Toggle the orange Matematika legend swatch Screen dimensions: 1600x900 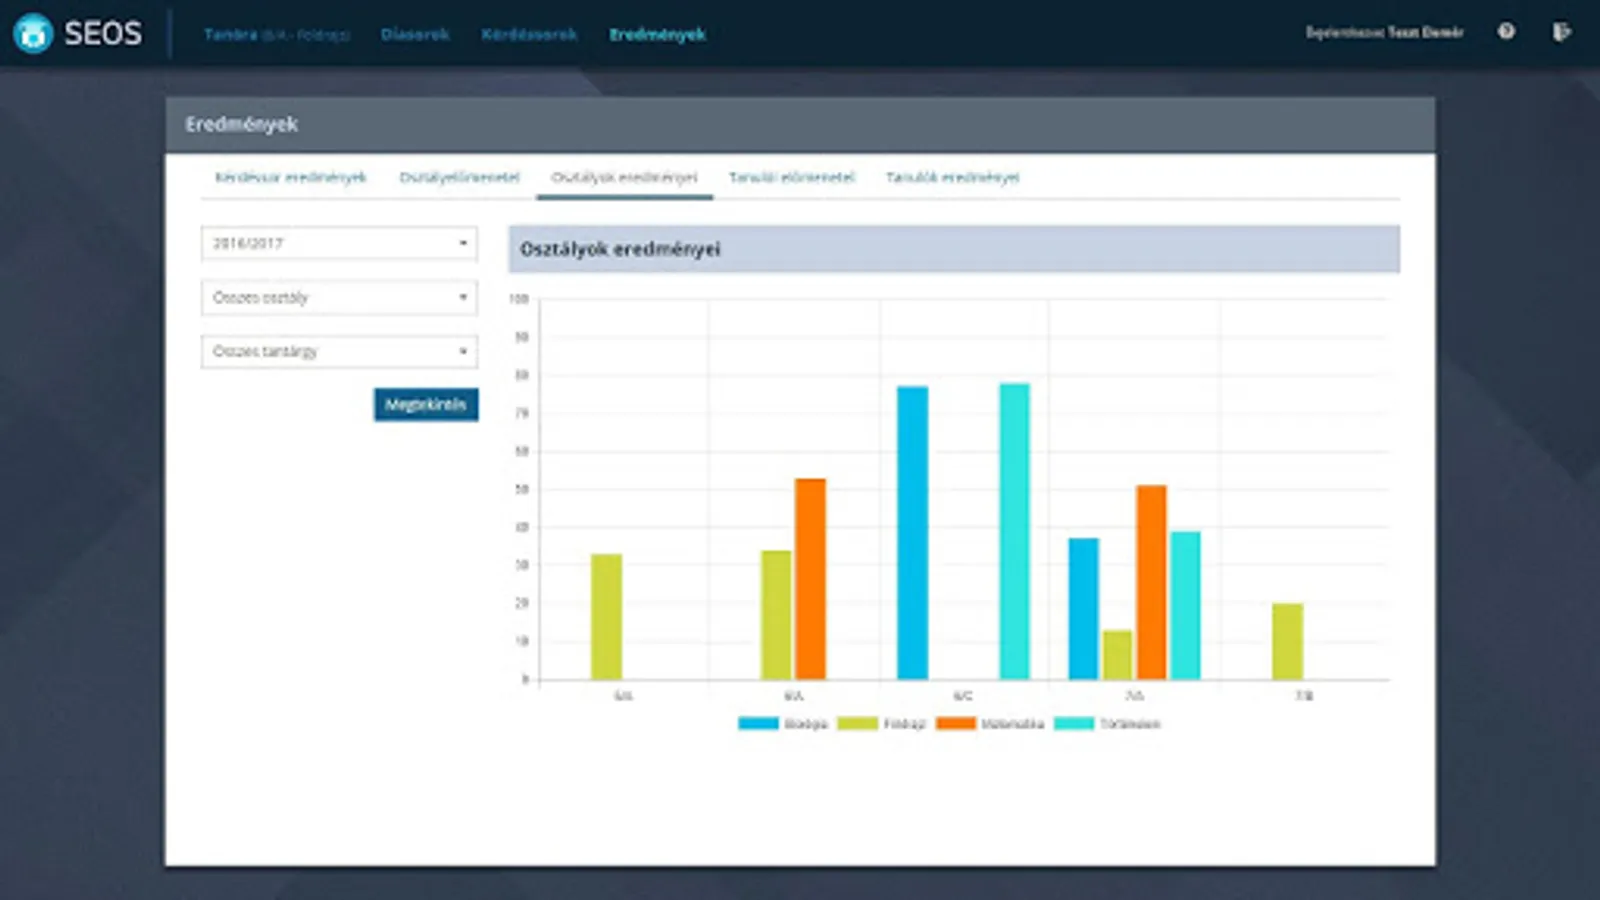(956, 723)
